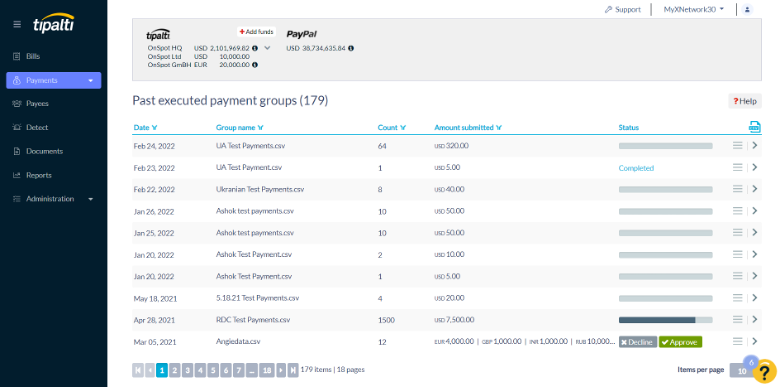Open details arrow for Angiedata.csv
This screenshot has width=780, height=390.
pos(755,341)
